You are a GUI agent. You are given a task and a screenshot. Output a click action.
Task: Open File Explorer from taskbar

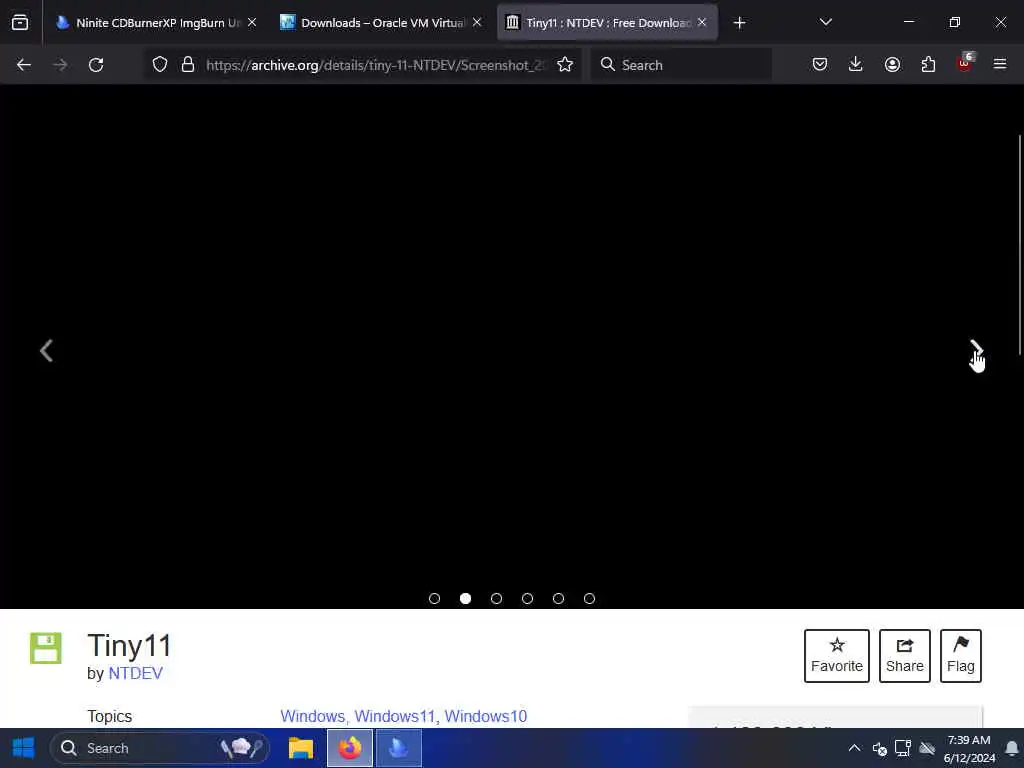point(301,748)
